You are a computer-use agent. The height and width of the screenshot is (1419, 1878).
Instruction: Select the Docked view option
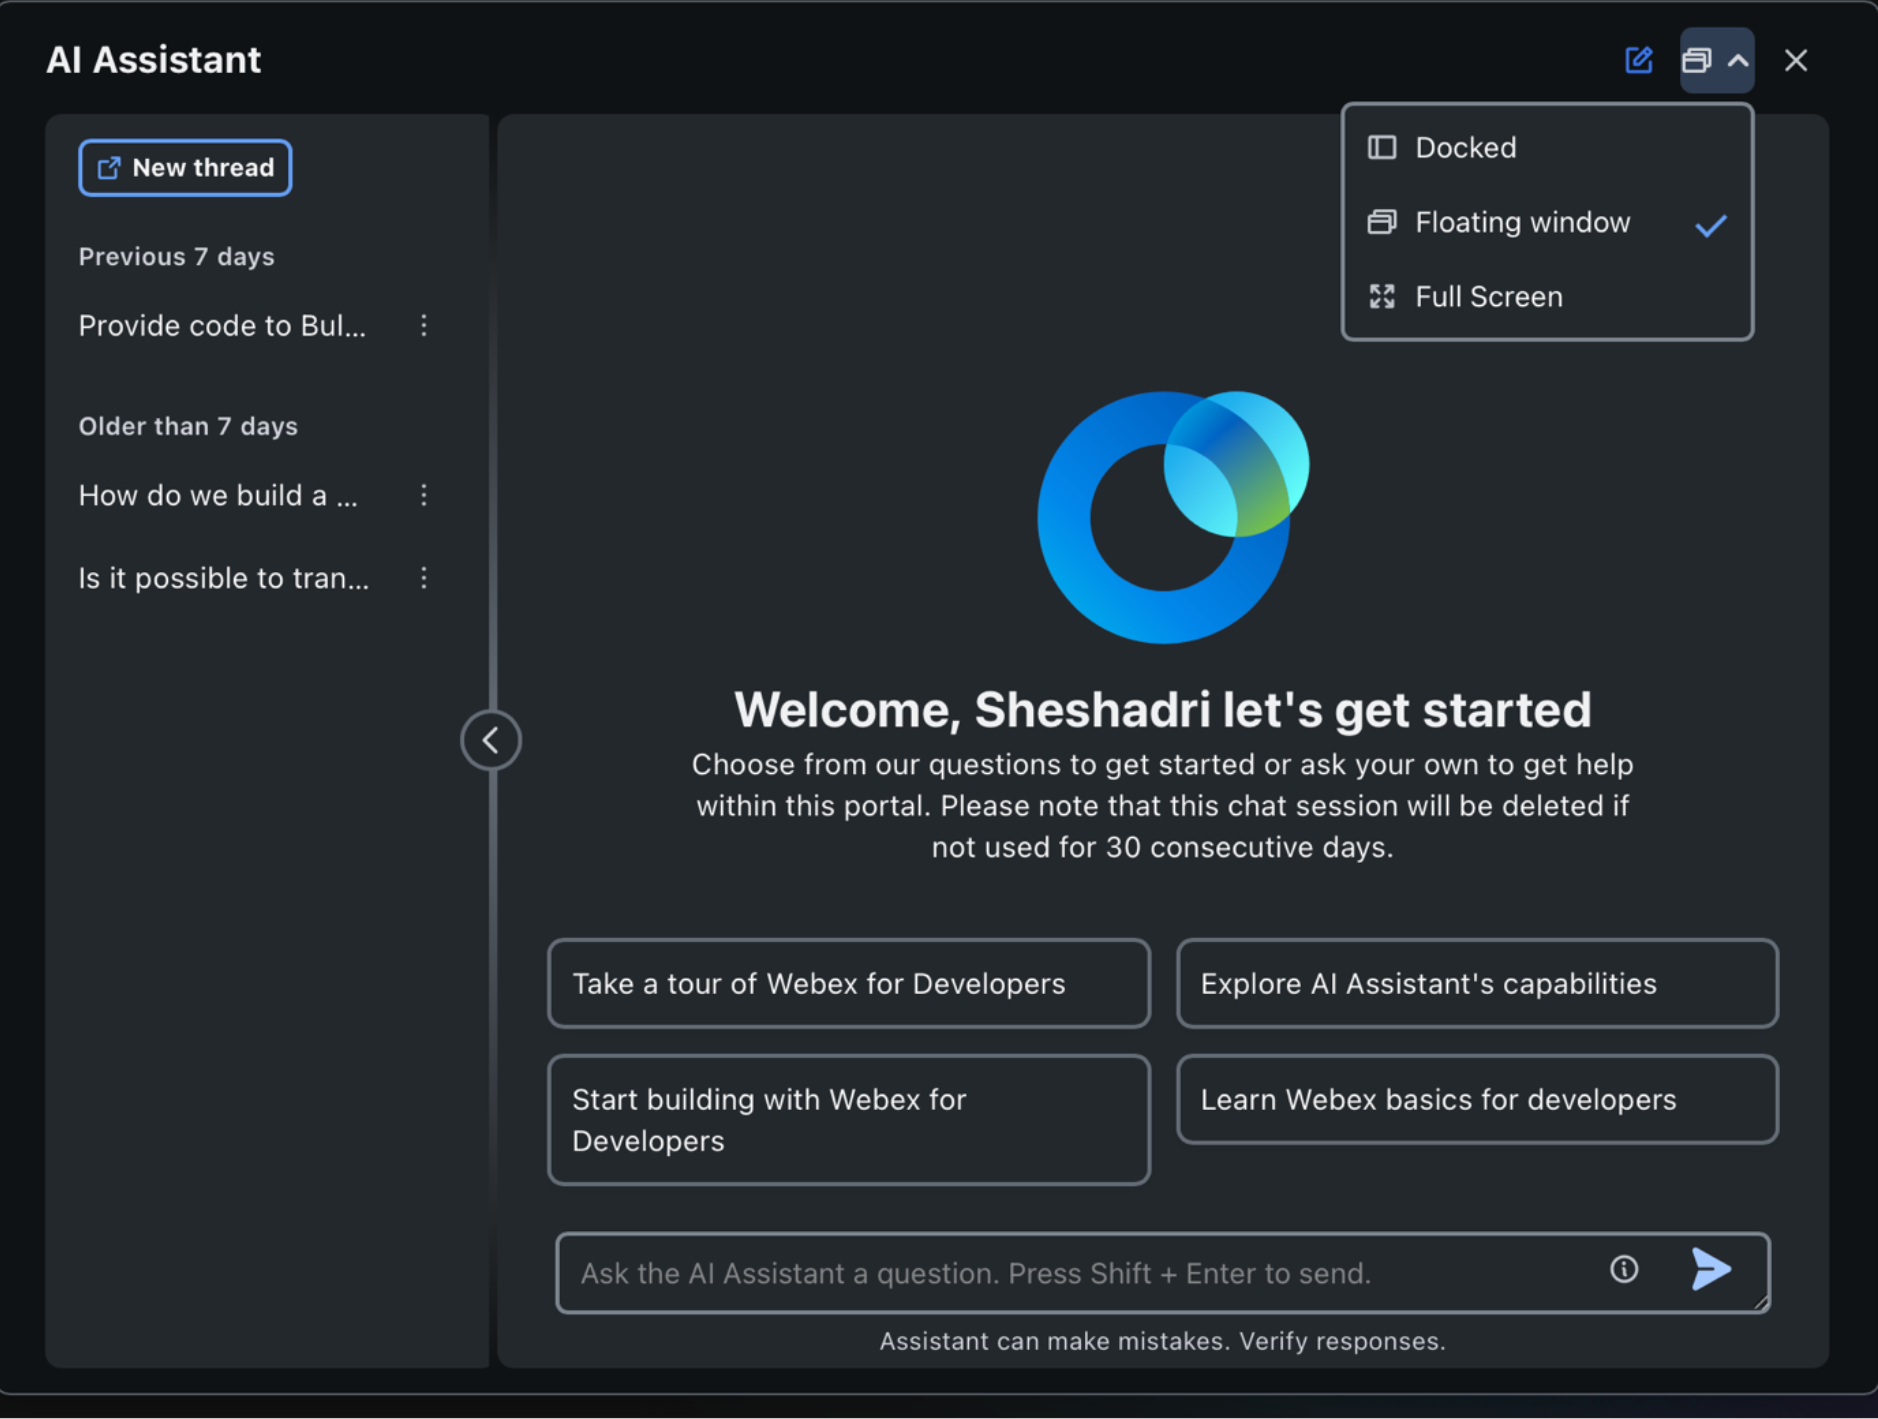click(x=1547, y=148)
